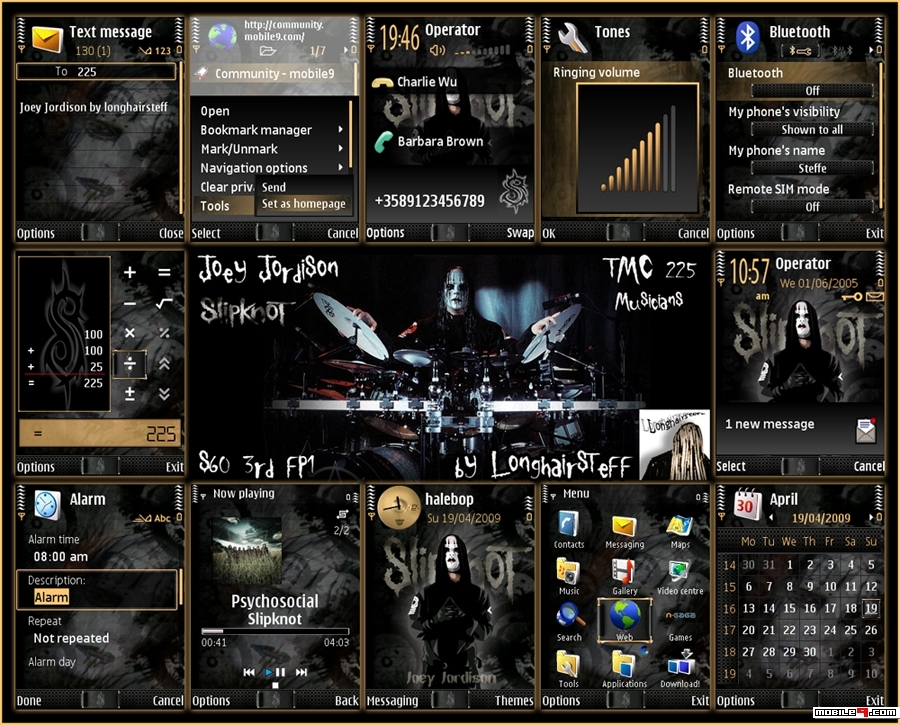Click the plus/minus sign operator in calculator

click(x=130, y=394)
